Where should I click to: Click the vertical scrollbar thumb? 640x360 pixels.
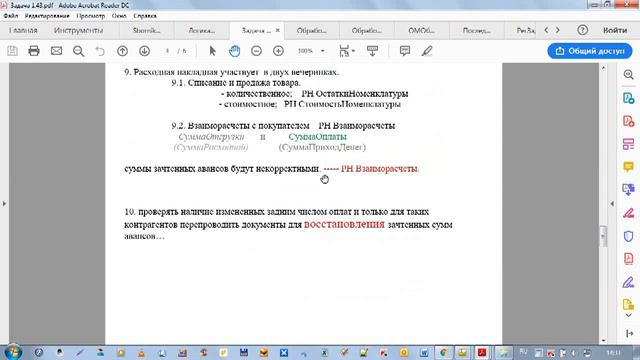[x=603, y=236]
